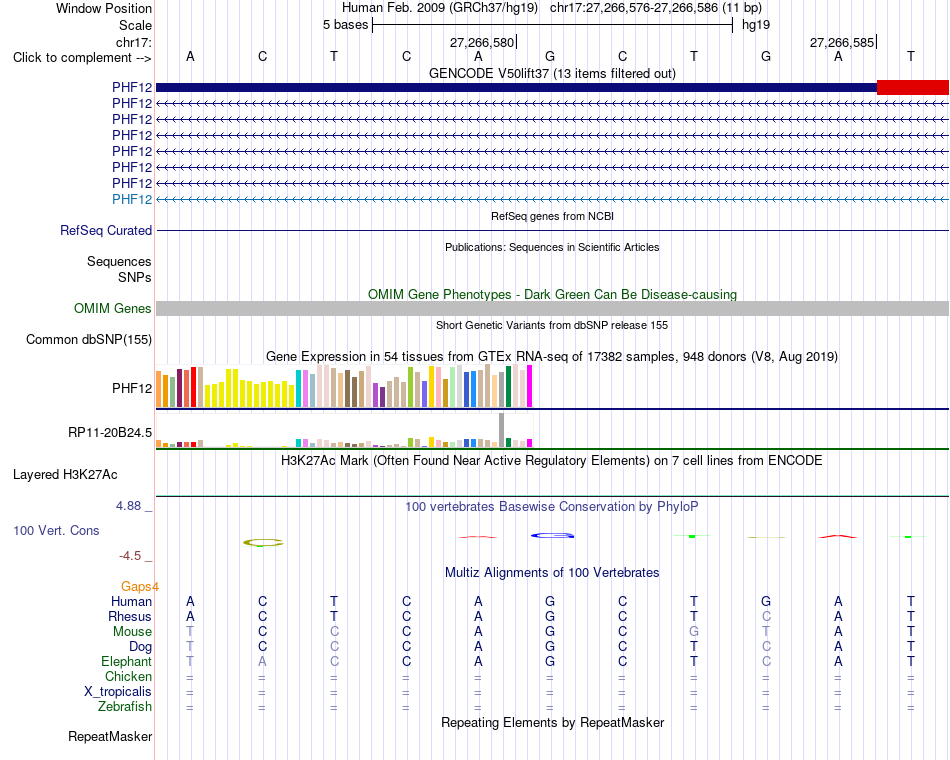Viewport: 950px width, 760px height.
Task: Click the H3K27Ac Mark ENCODE track title
Action: 552,461
